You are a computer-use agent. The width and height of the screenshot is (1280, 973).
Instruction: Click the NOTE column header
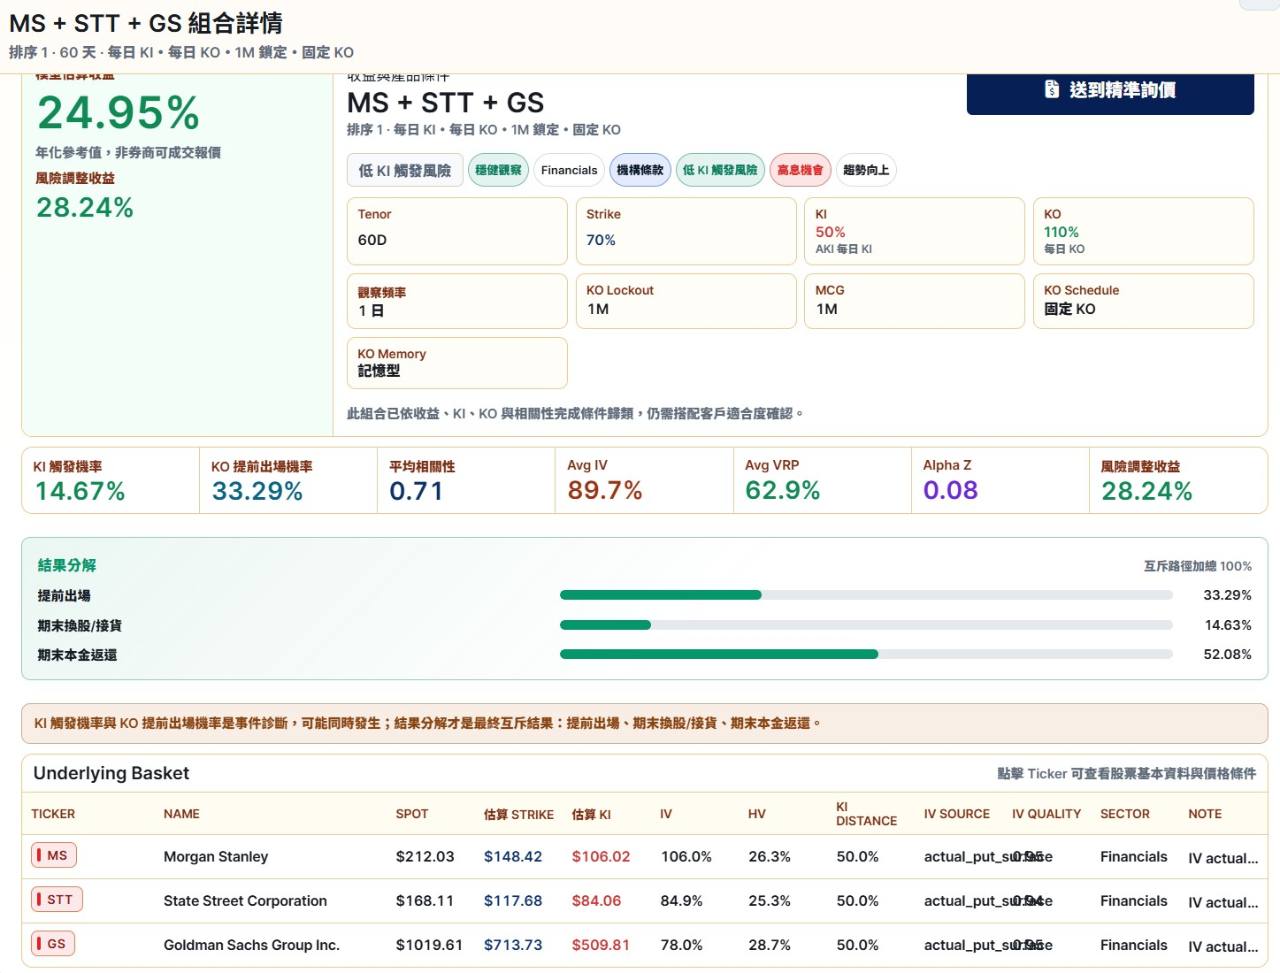1205,814
